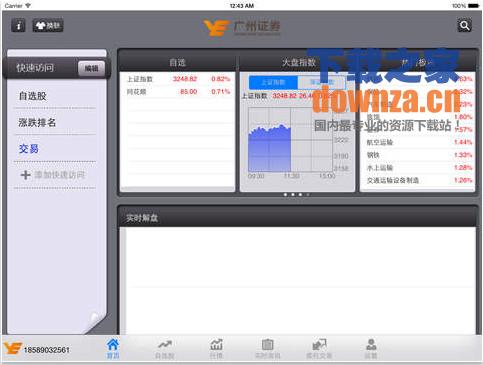Open the watchlist trend-arrow tab icon
Viewport: 483px width, 365px height.
click(x=165, y=344)
